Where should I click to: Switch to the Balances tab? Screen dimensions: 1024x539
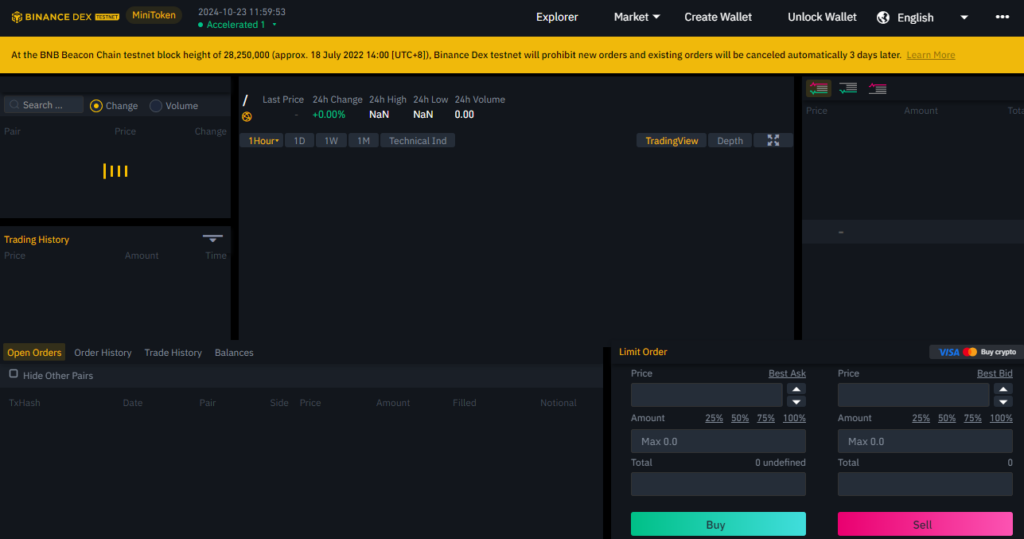234,352
